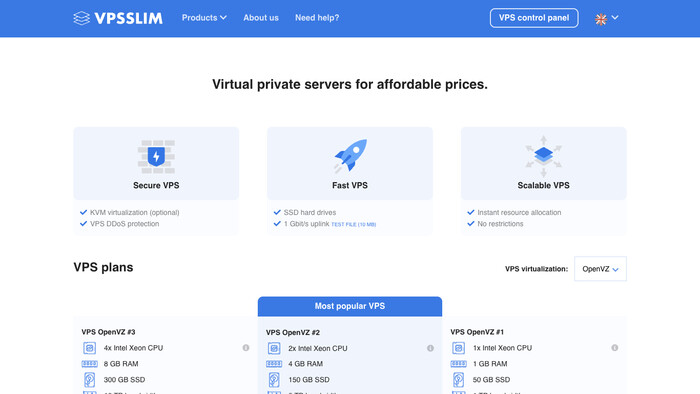This screenshot has width=700, height=394.
Task: Click the Fast VPS rocket icon
Action: 350,155
